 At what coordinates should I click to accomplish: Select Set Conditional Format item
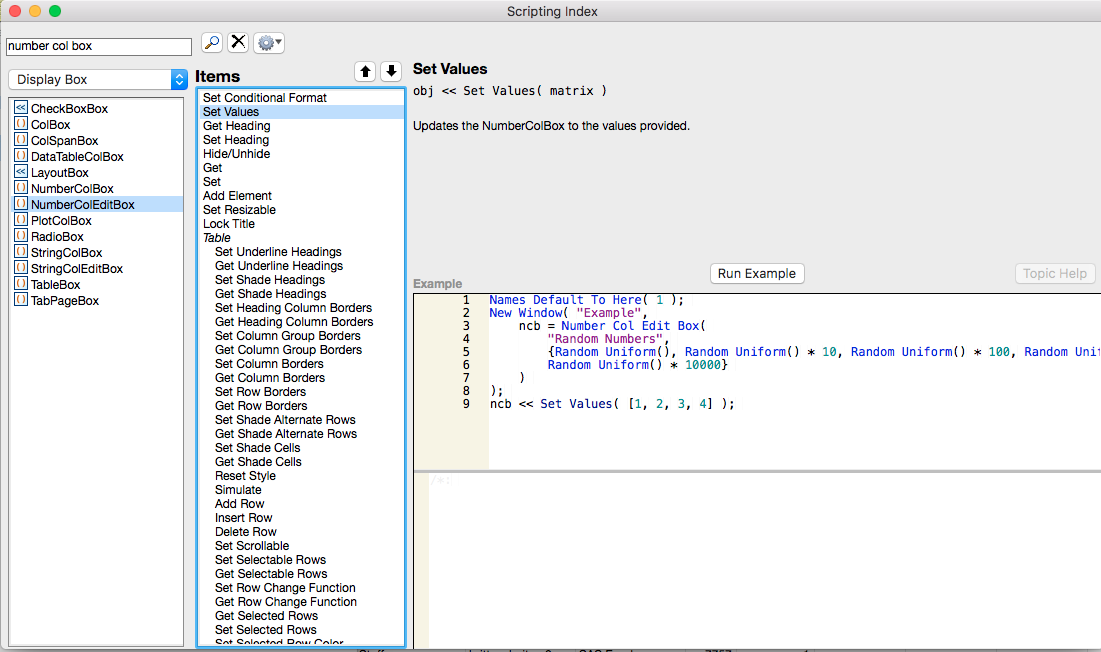[265, 98]
